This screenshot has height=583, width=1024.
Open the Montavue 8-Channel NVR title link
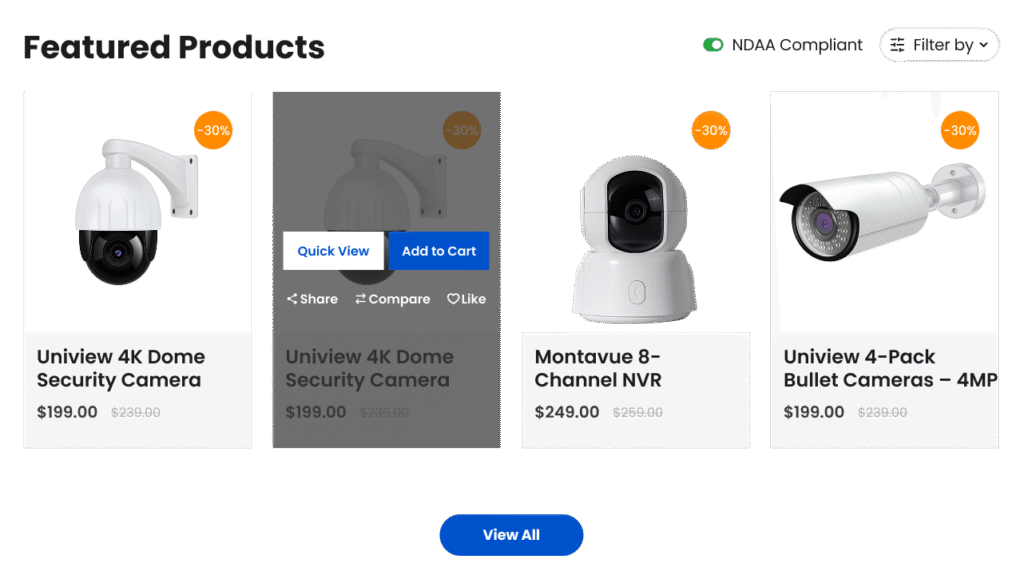click(x=598, y=368)
